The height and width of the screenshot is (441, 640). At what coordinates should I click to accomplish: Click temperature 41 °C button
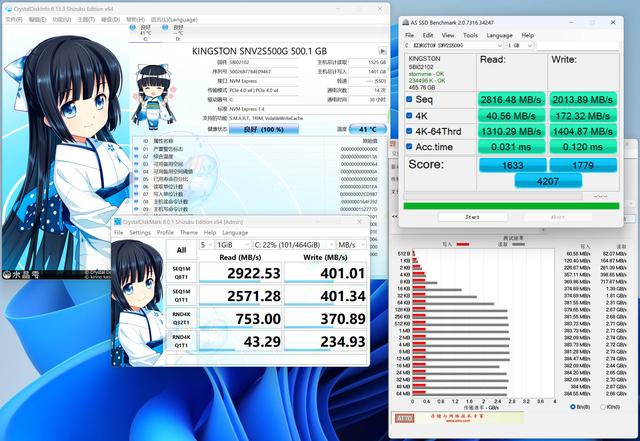point(368,129)
